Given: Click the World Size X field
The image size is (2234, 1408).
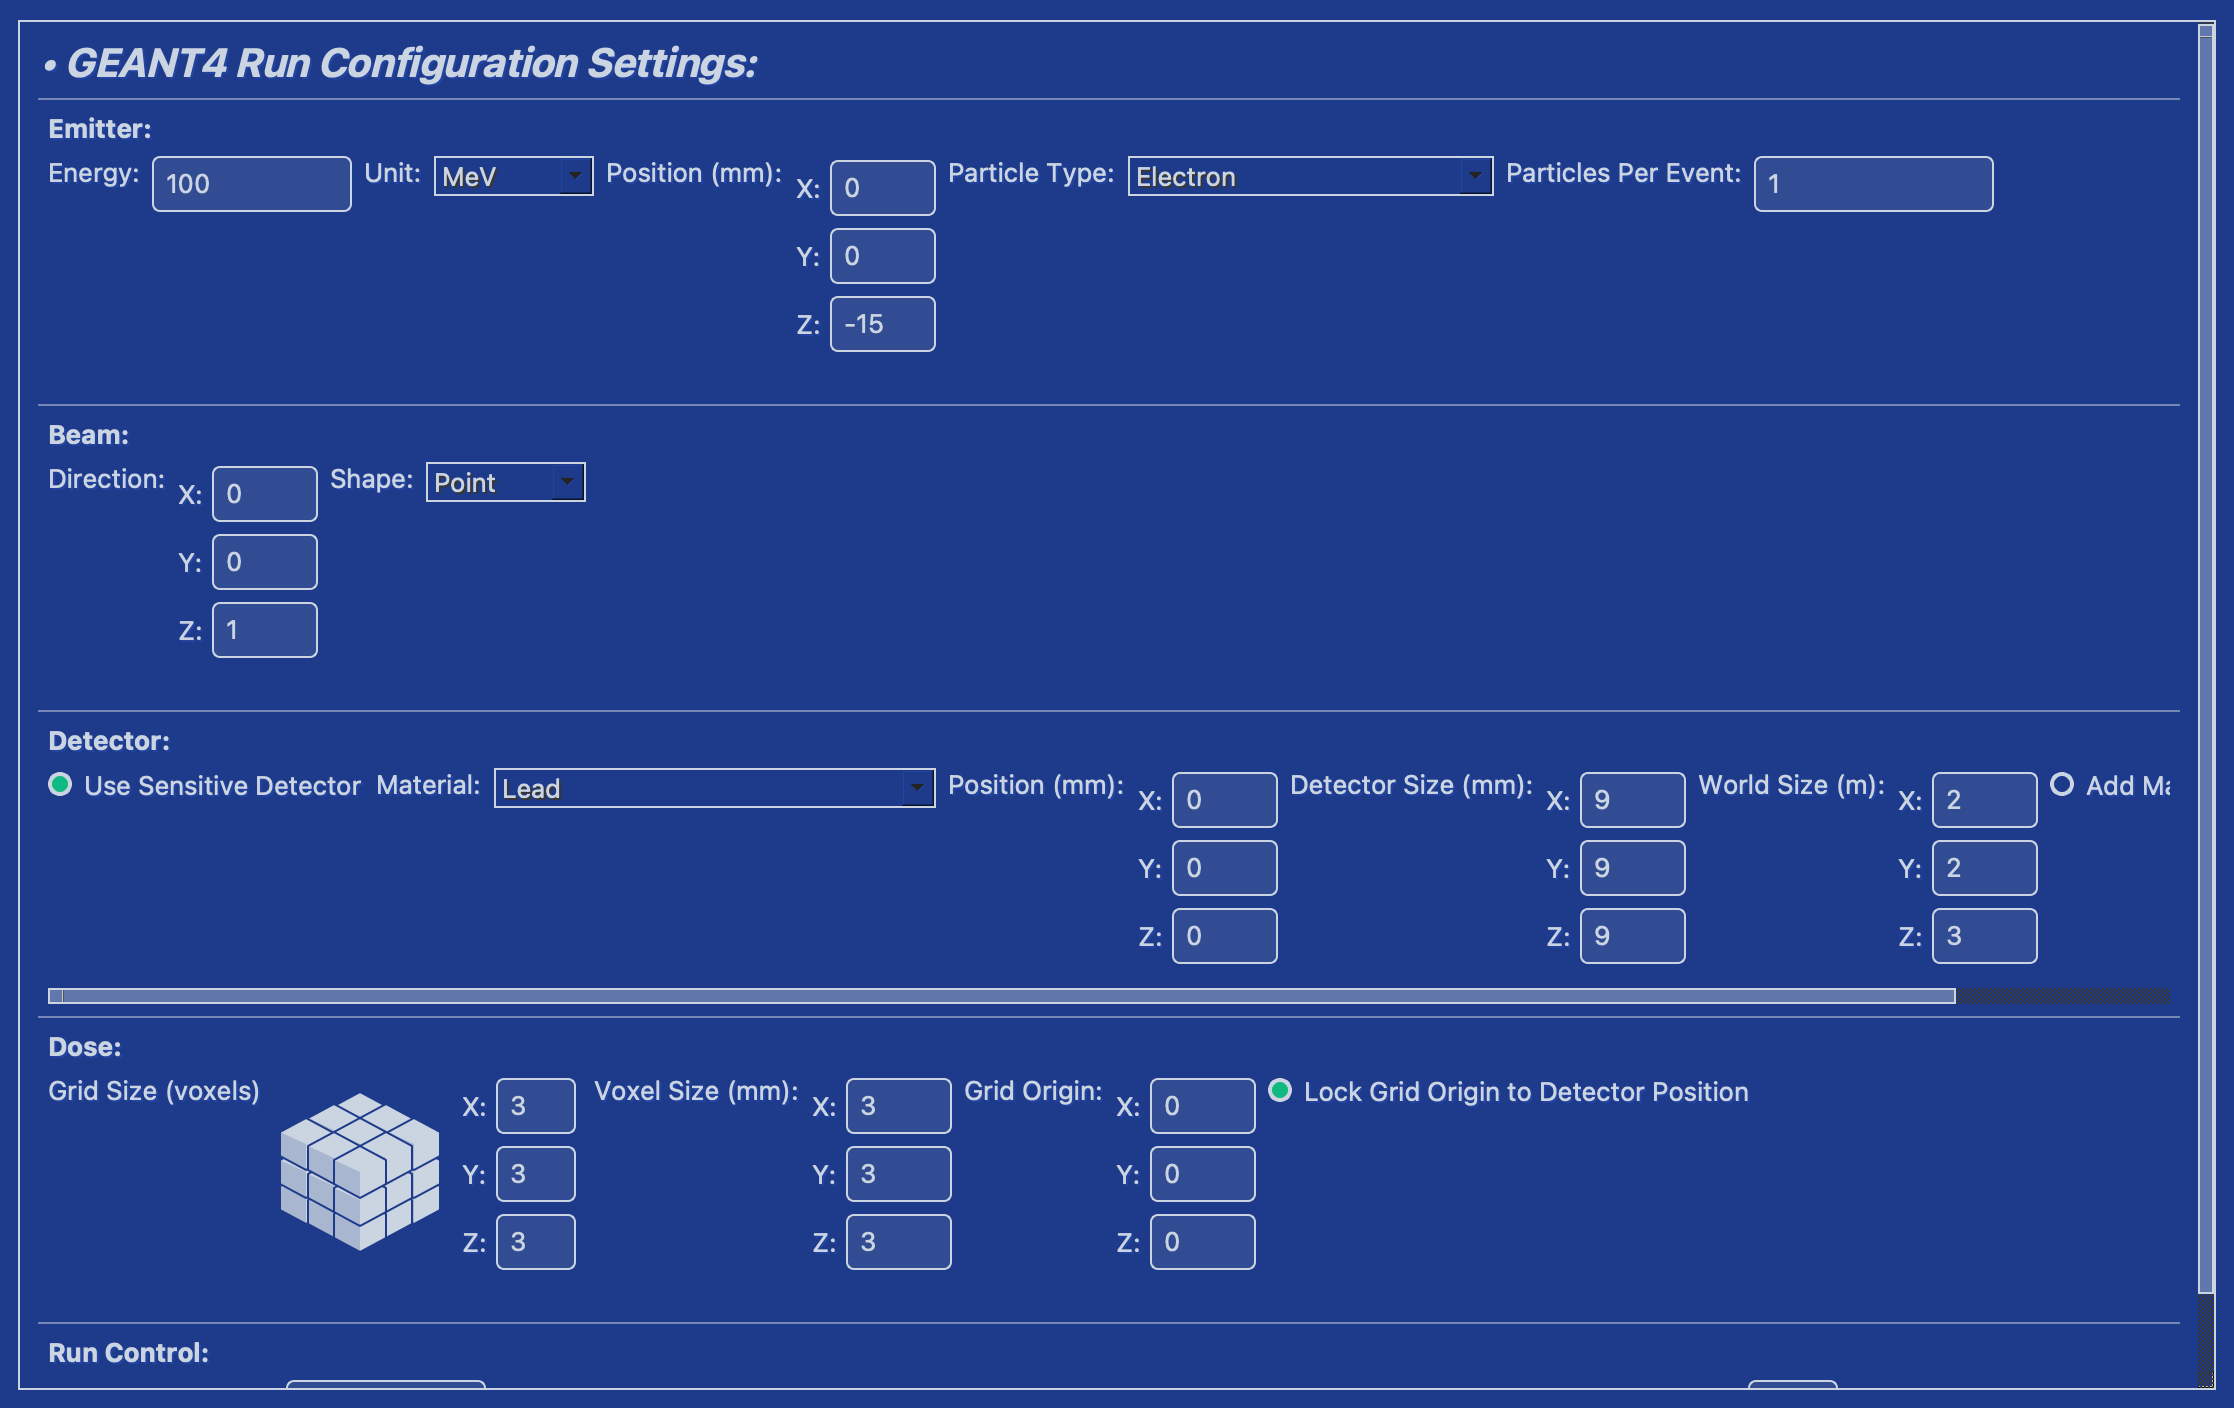Looking at the screenshot, I should click(x=1985, y=800).
